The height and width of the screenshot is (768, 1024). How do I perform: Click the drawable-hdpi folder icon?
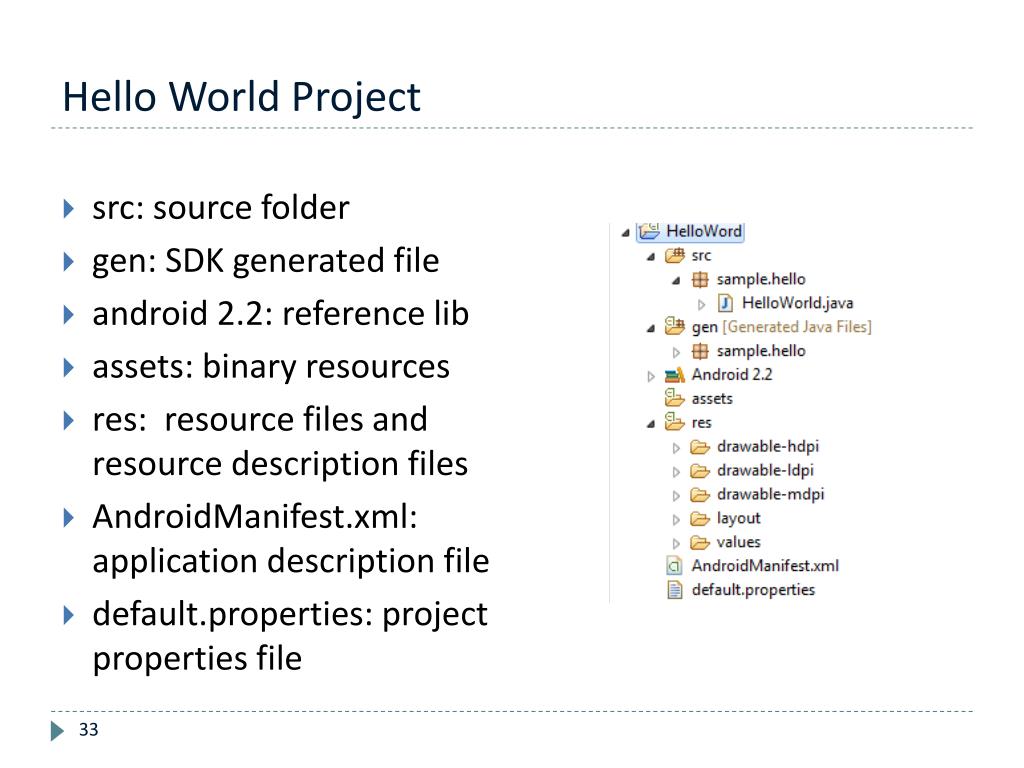[700, 447]
